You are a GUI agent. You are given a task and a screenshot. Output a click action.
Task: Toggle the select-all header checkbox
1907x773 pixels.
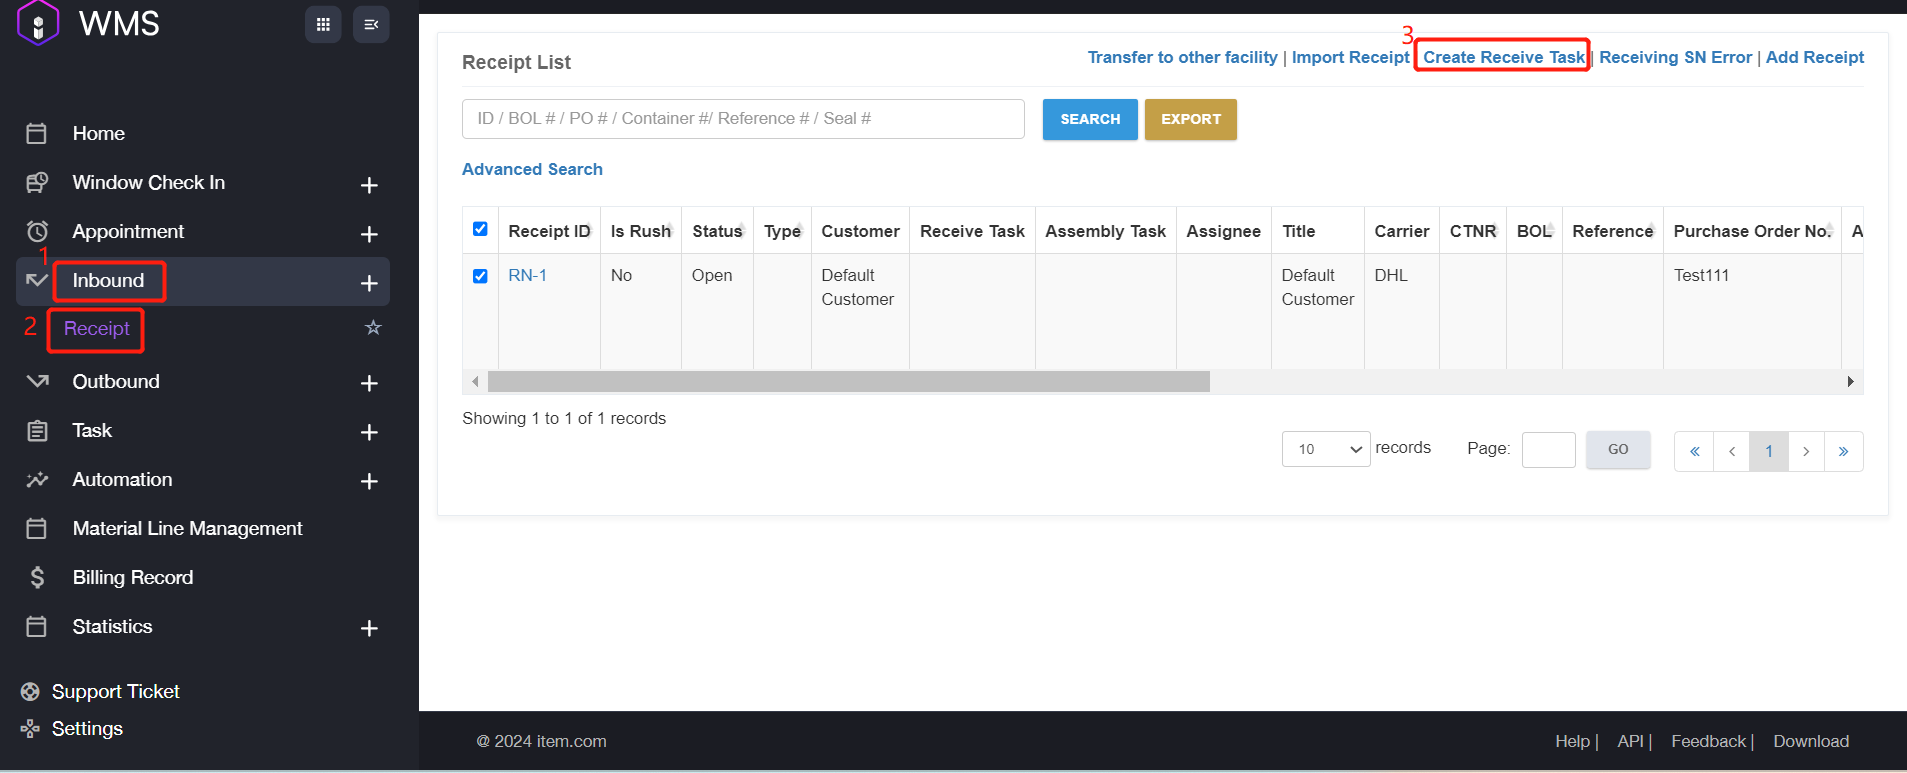[480, 229]
